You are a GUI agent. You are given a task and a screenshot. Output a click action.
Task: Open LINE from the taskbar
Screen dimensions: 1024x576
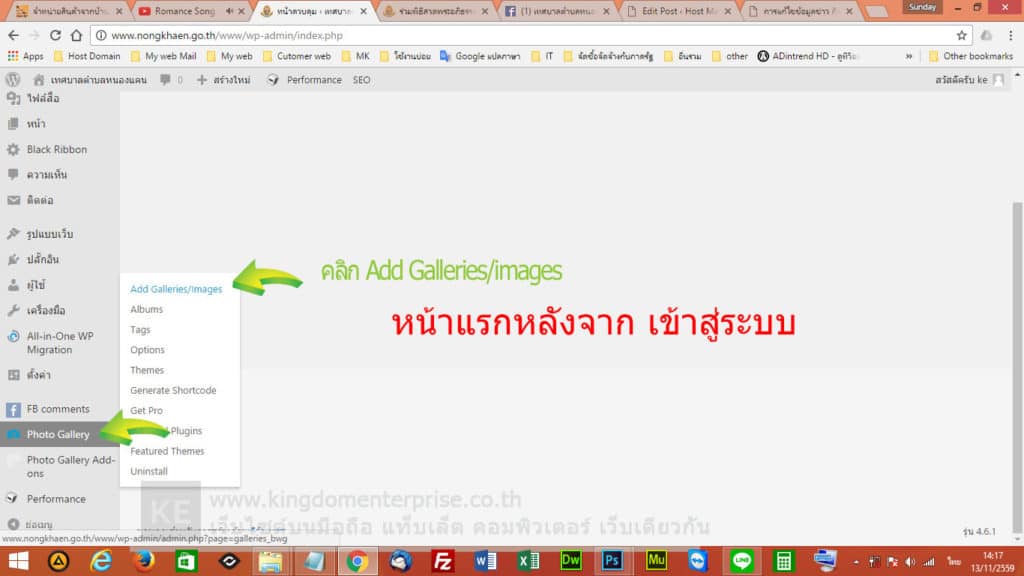click(x=740, y=560)
